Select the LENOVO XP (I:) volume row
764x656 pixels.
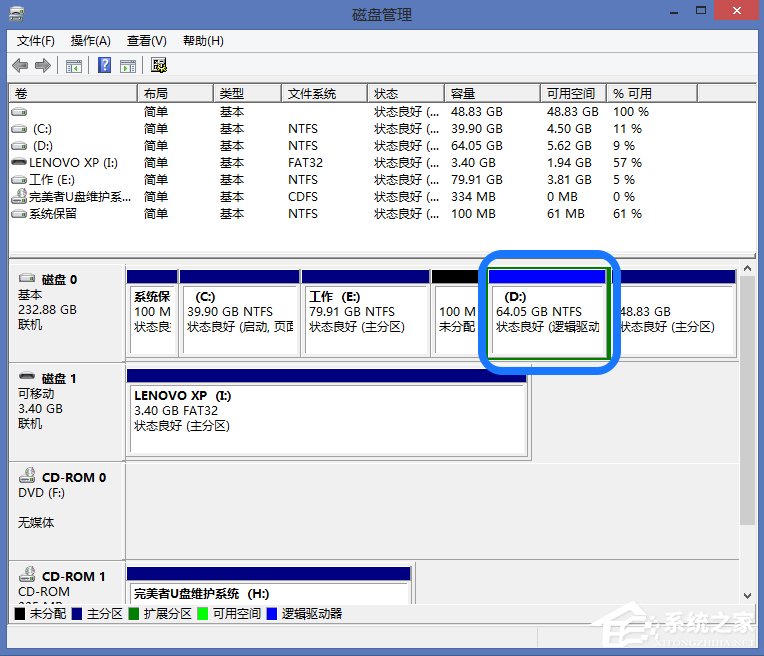(382, 163)
